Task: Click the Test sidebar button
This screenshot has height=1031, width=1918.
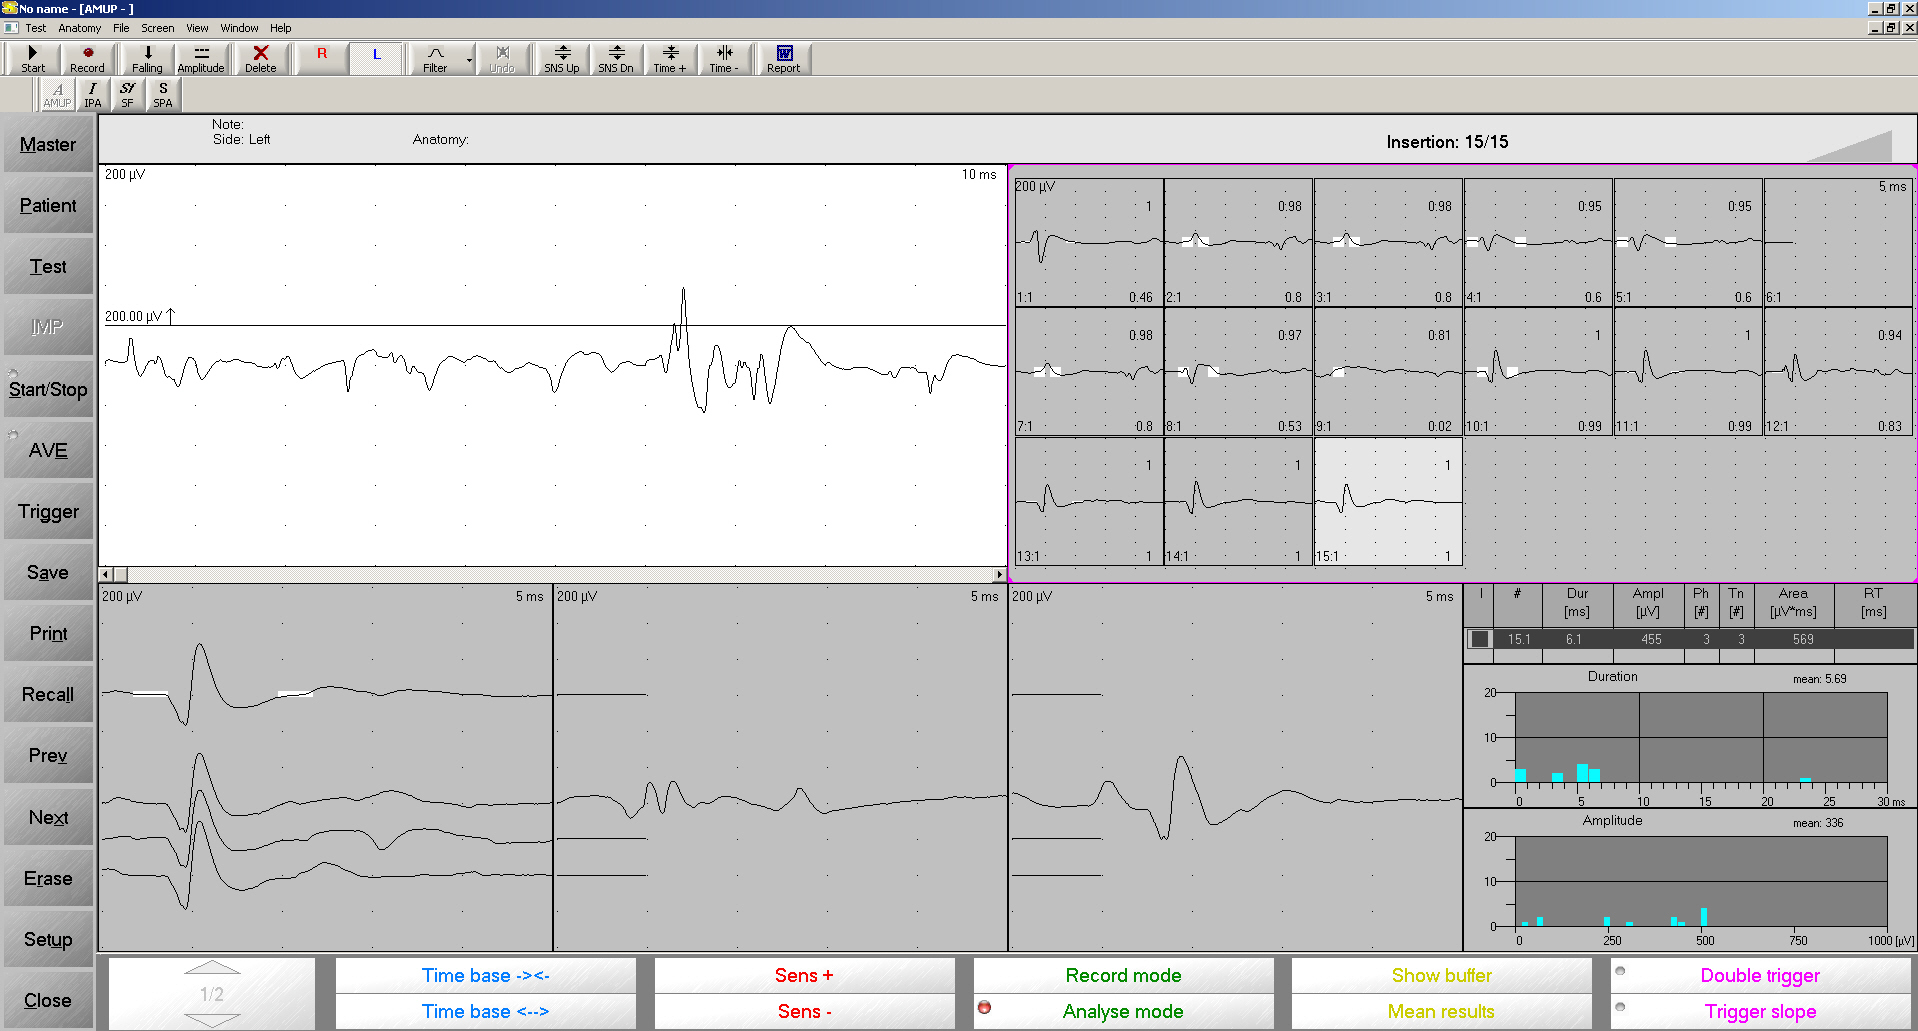Action: point(48,267)
